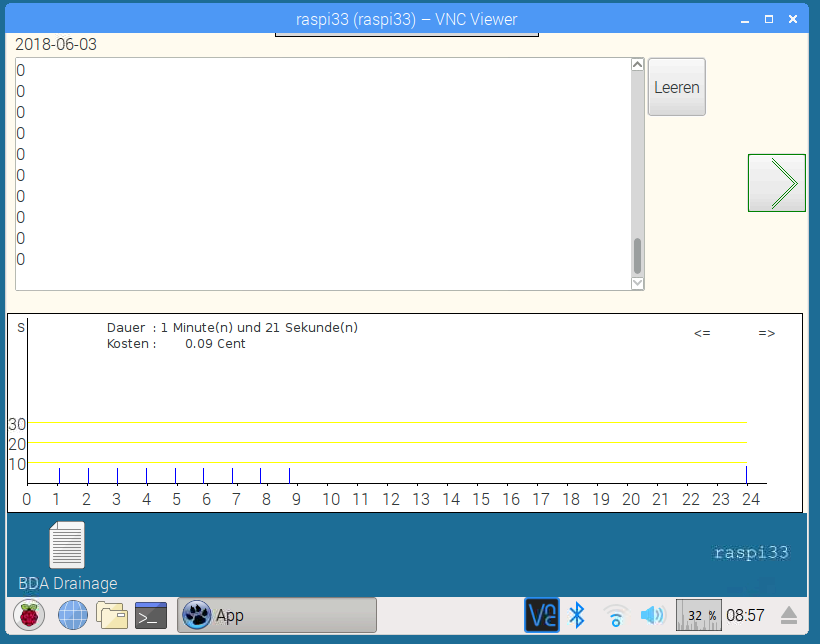Image resolution: width=820 pixels, height=644 pixels.
Task: Click the down arrow of the list scrollbar
Action: click(637, 284)
